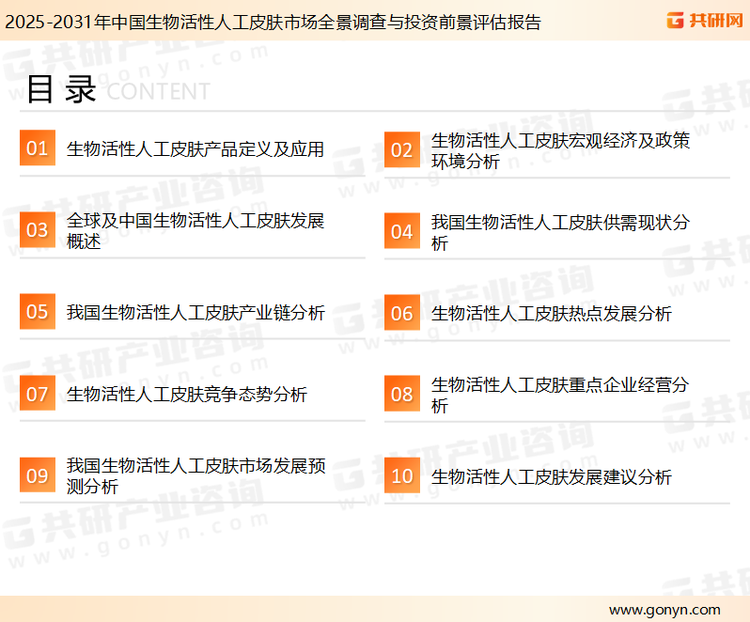Open chapter 全球及中国生物活性人工皮肤发展概述
The width and height of the screenshot is (750, 622).
point(195,231)
